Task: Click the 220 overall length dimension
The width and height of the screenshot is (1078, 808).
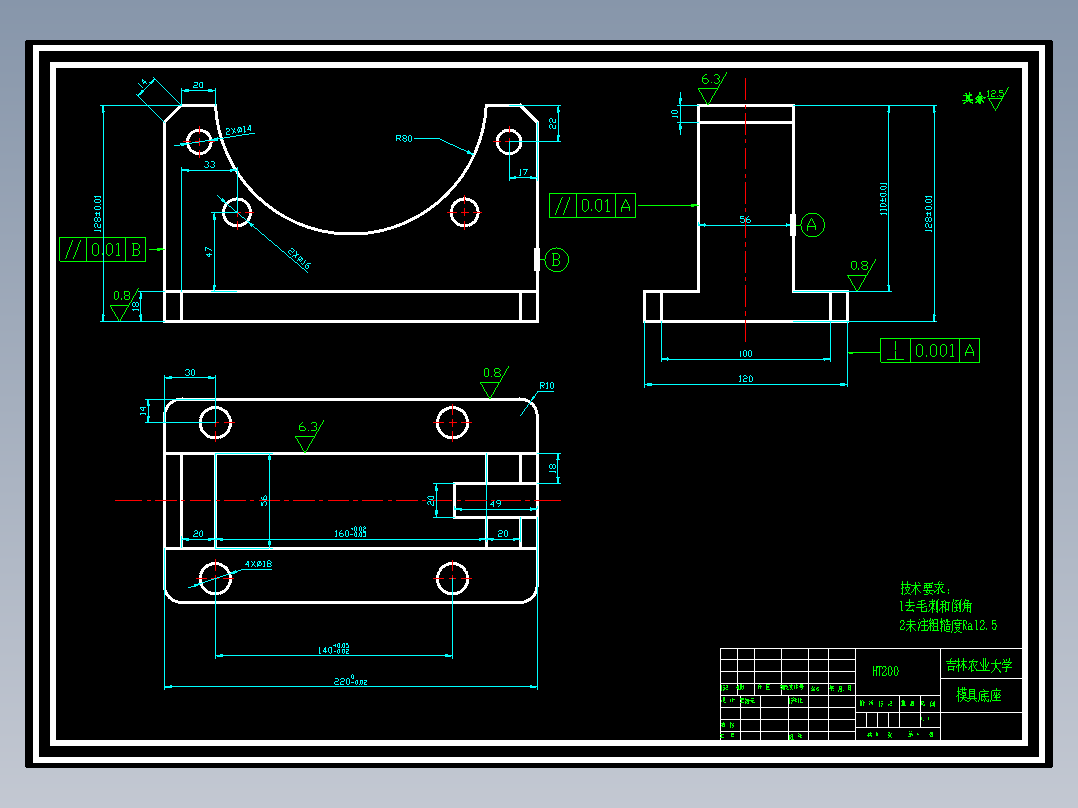Action: [x=351, y=680]
